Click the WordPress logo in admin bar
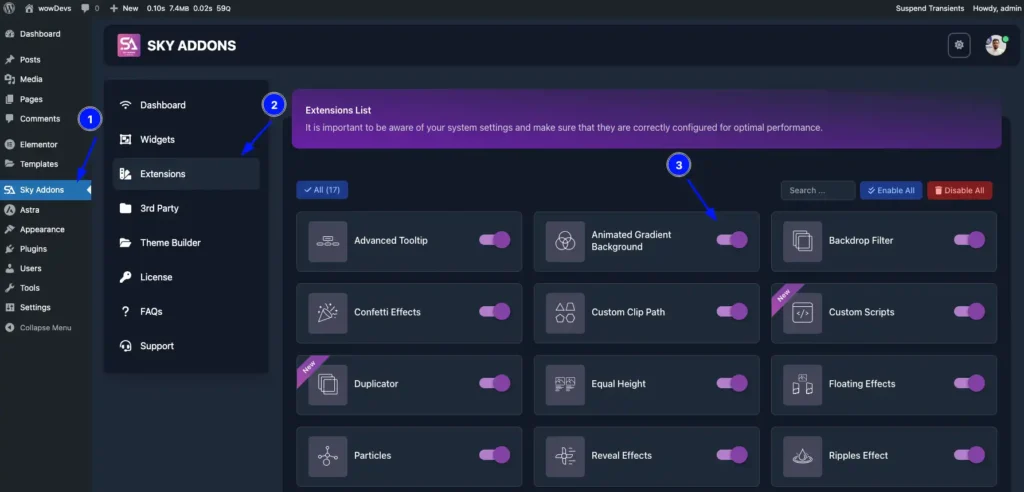The image size is (1024, 492). click(9, 8)
